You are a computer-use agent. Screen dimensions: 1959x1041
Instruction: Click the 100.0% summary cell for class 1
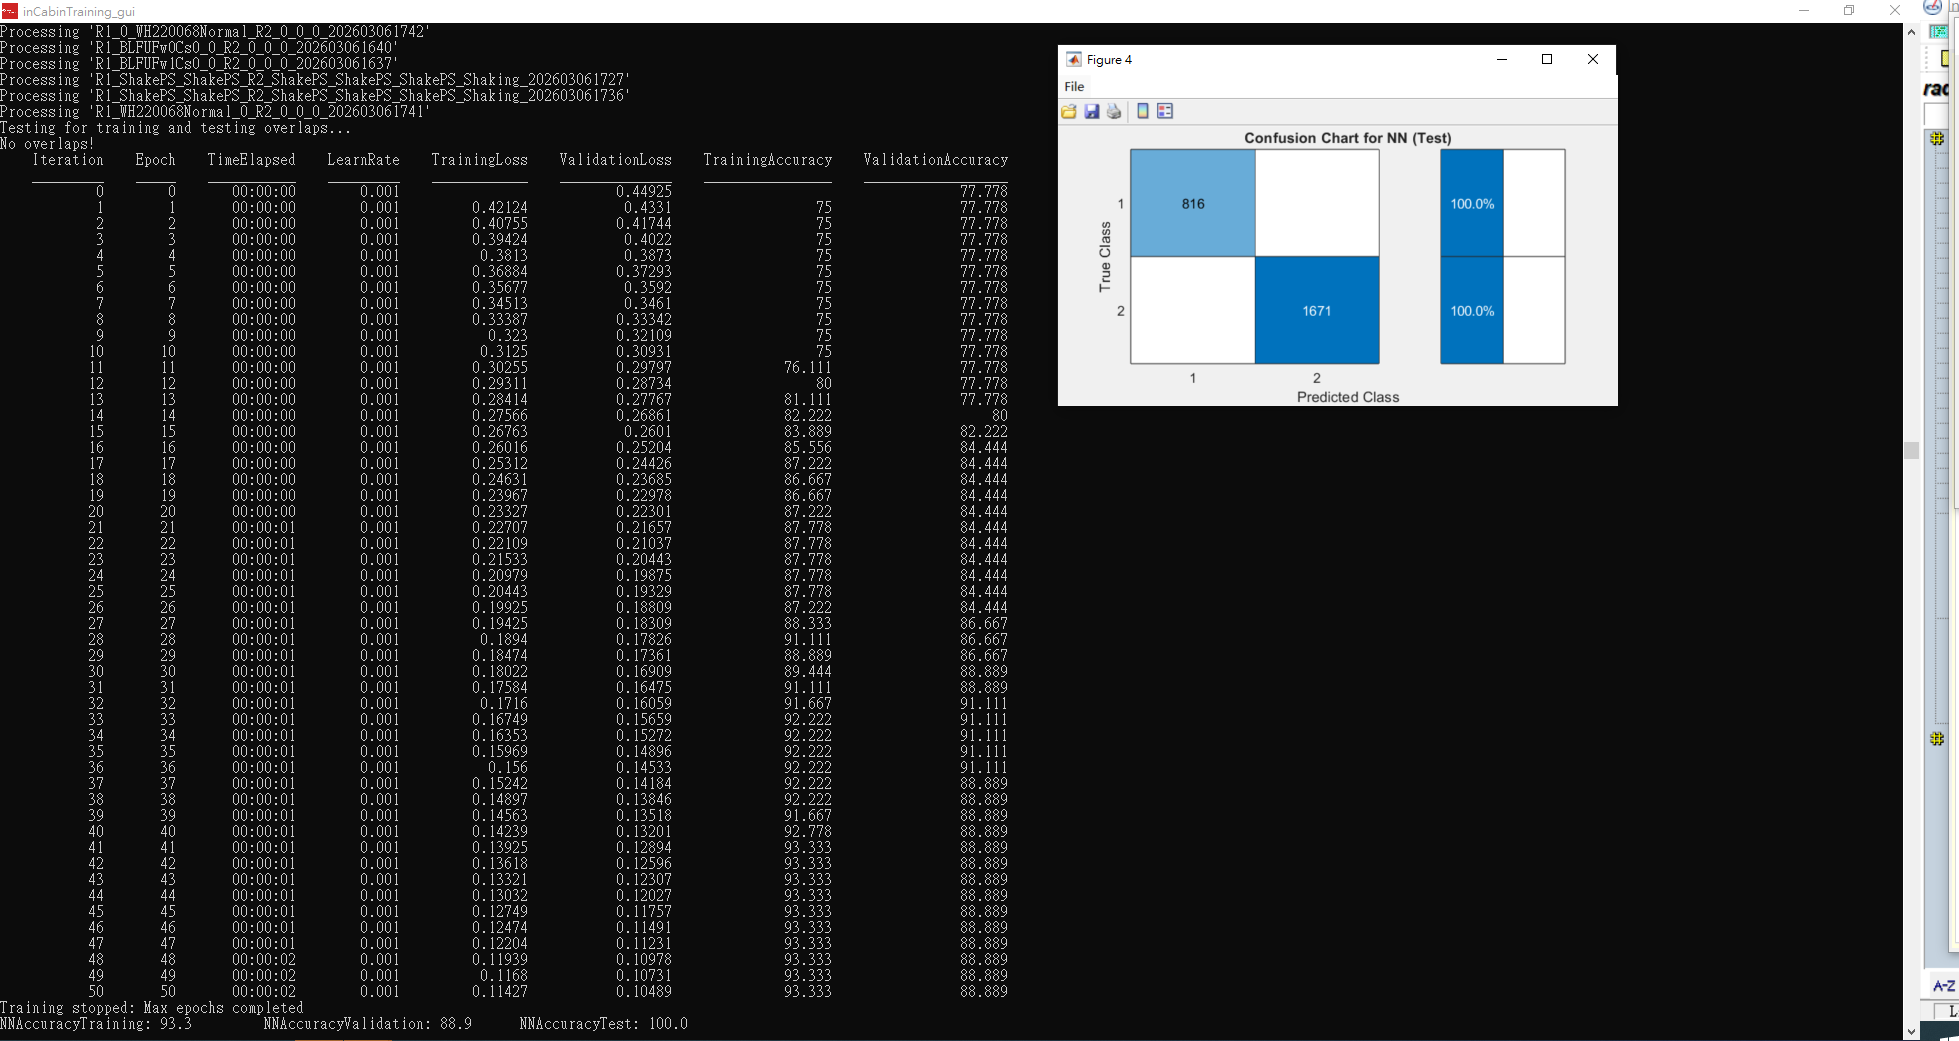pos(1472,203)
